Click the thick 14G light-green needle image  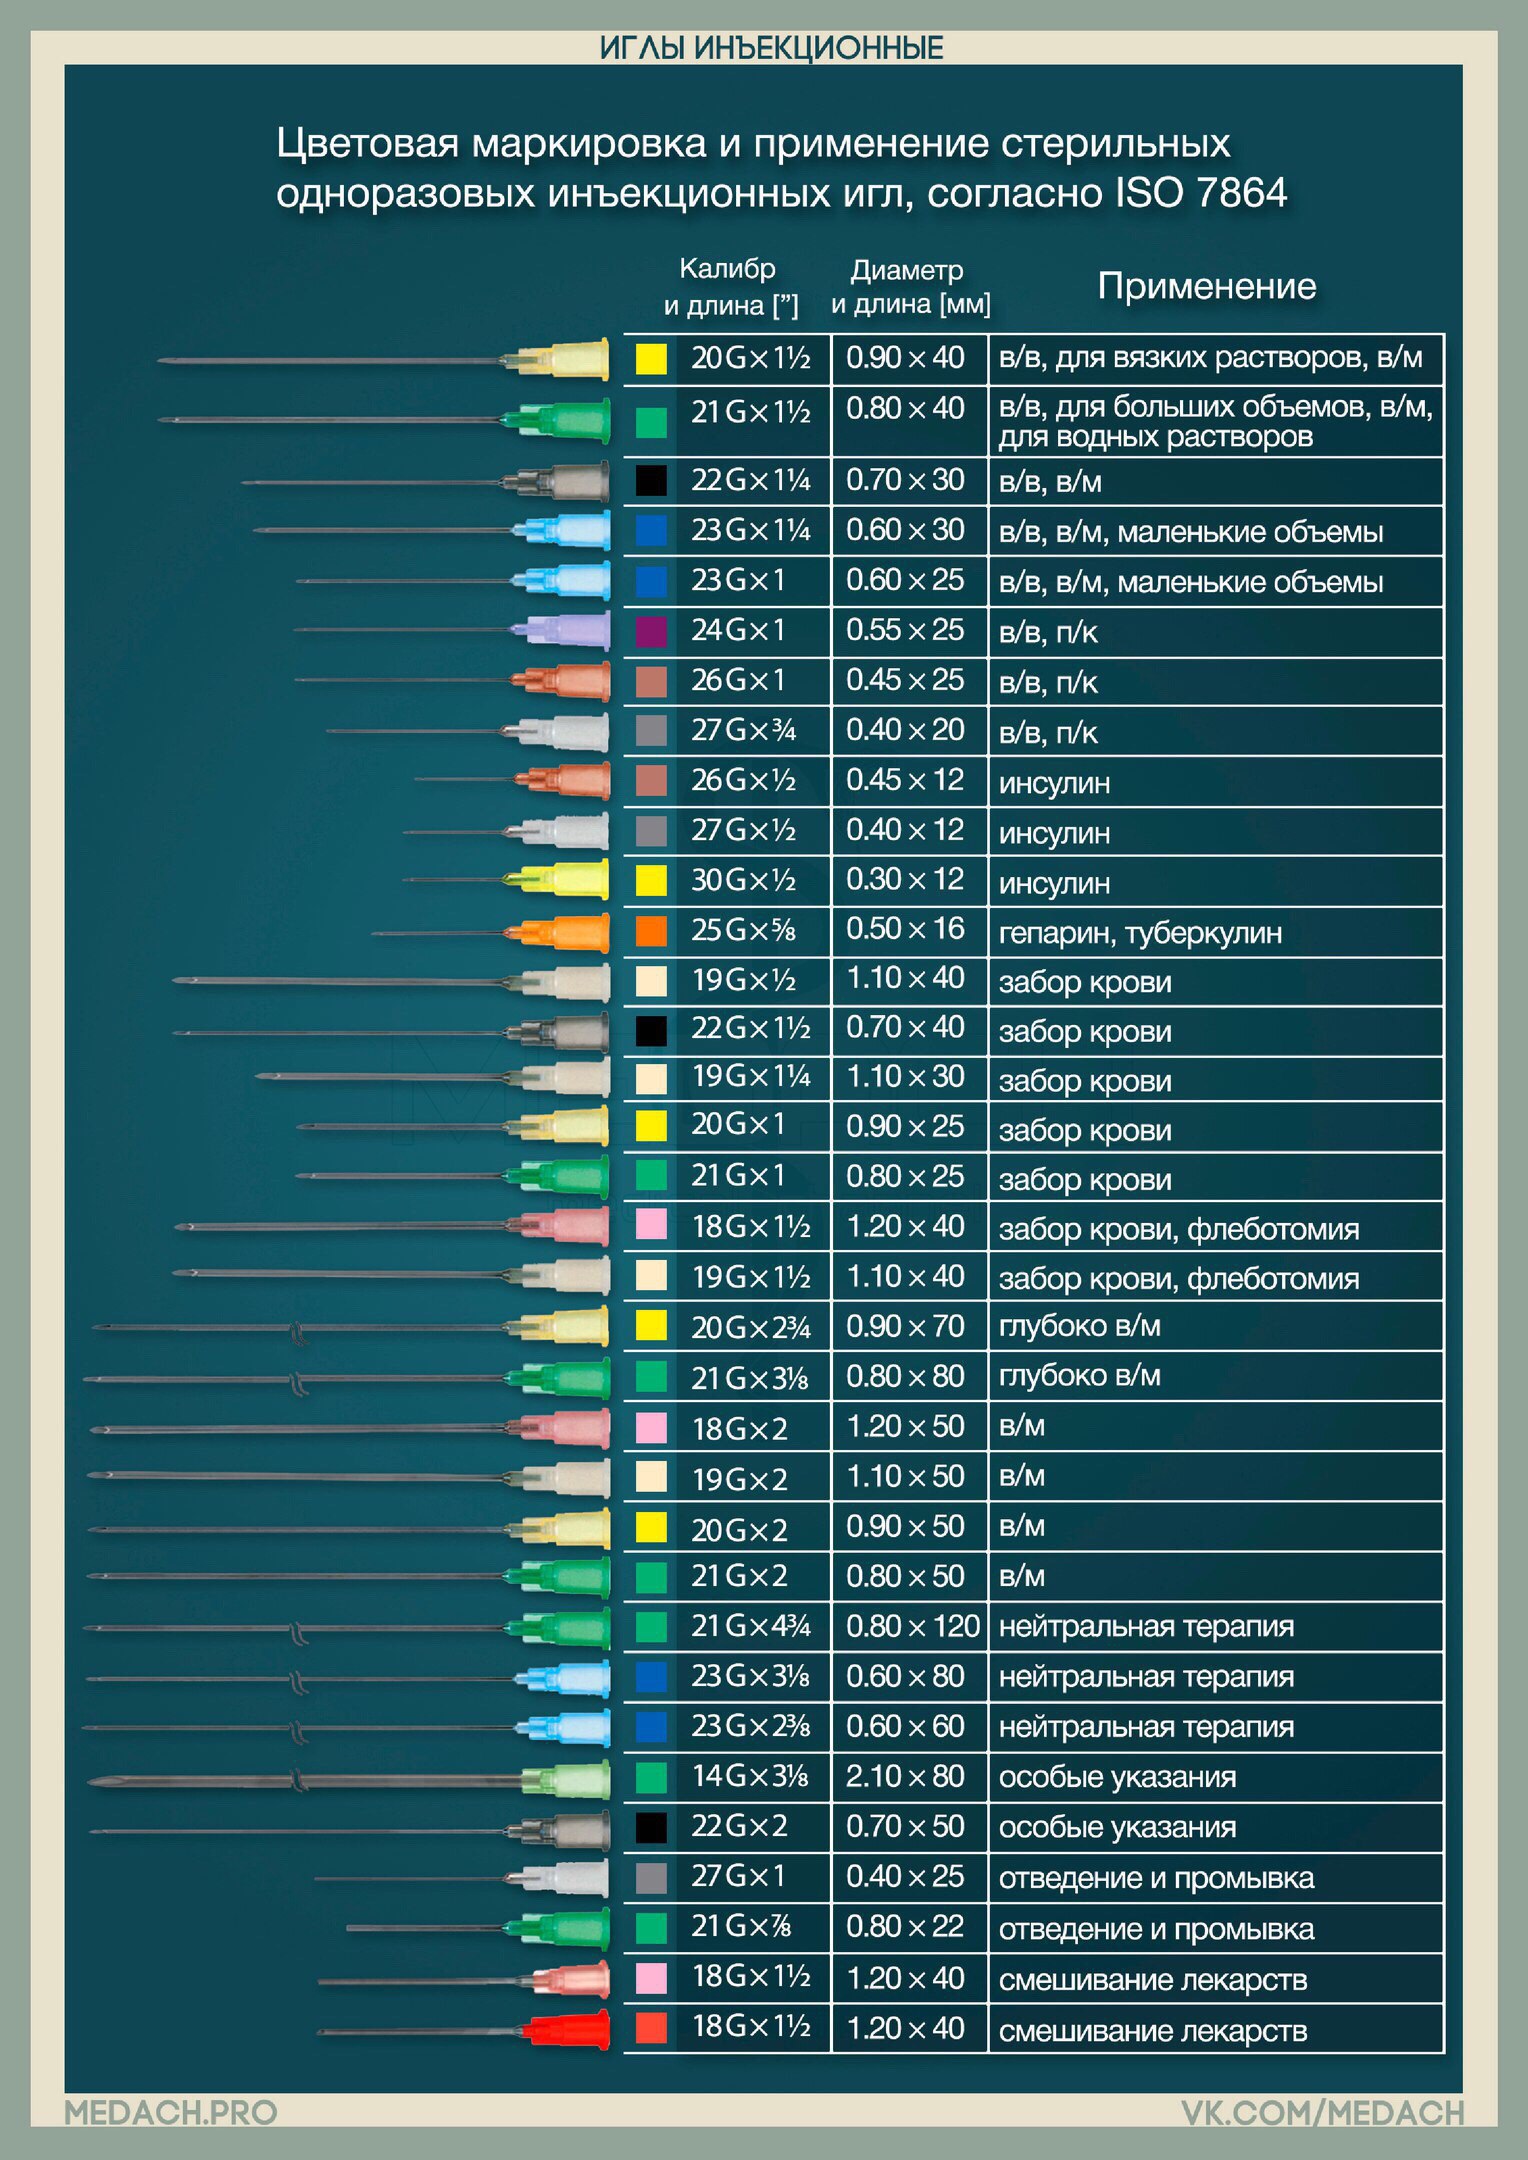pos(349,1780)
